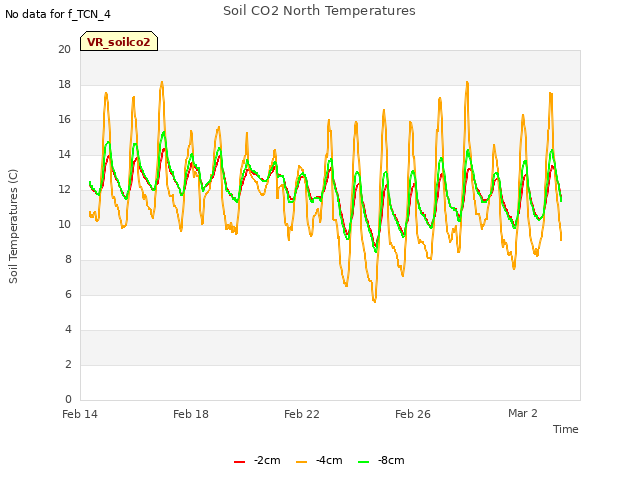640x480 pixels.
Task: Toggle the -4cm legend entry
Action: point(319,460)
